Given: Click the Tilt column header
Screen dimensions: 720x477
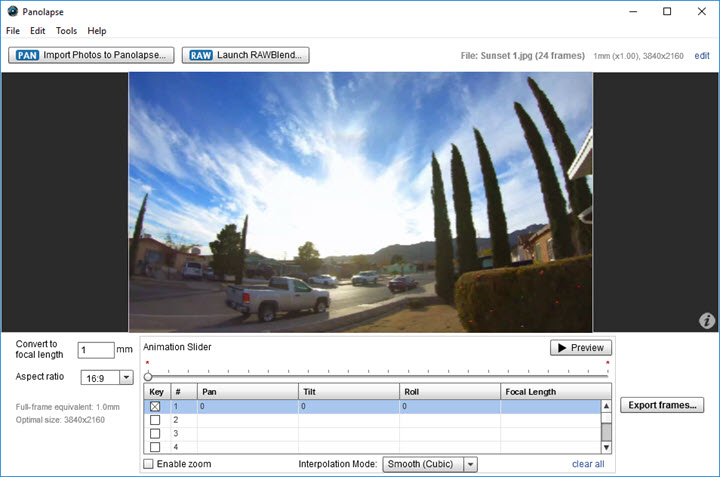Looking at the screenshot, I should point(349,392).
